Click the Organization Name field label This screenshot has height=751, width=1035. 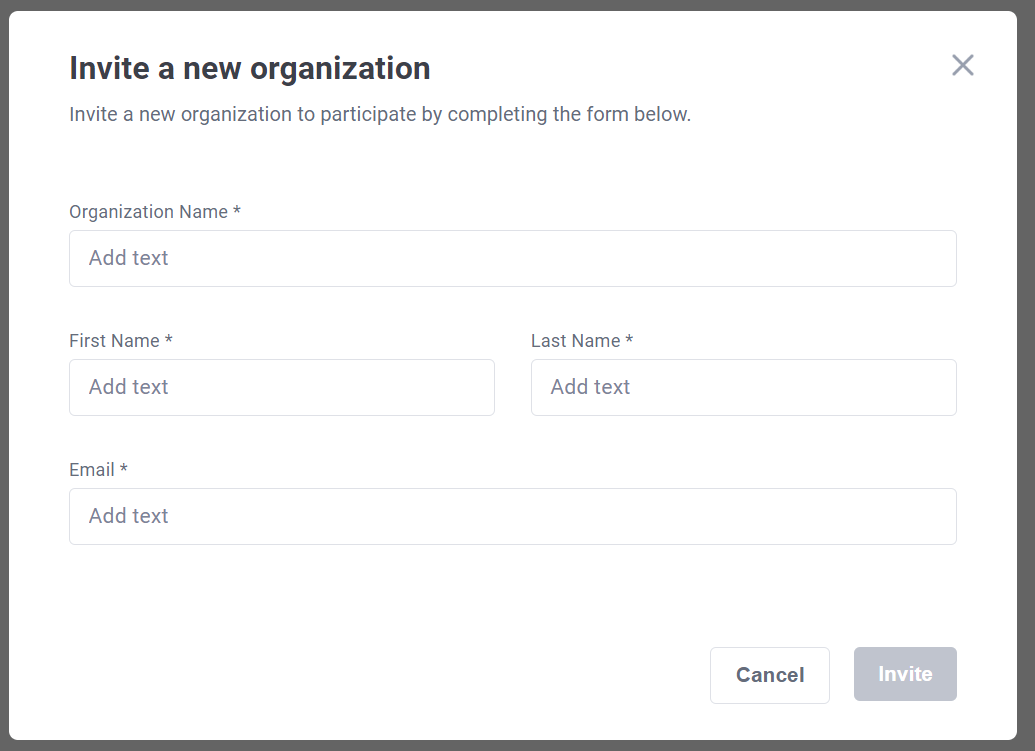148,212
